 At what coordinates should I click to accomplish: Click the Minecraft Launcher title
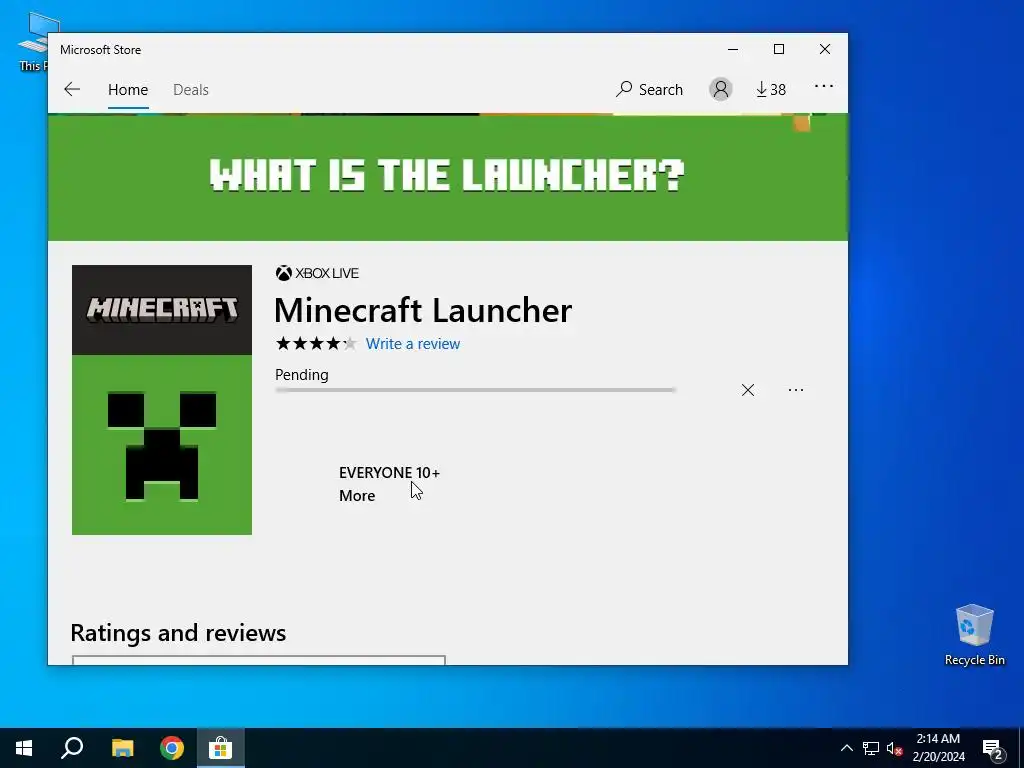pos(423,310)
